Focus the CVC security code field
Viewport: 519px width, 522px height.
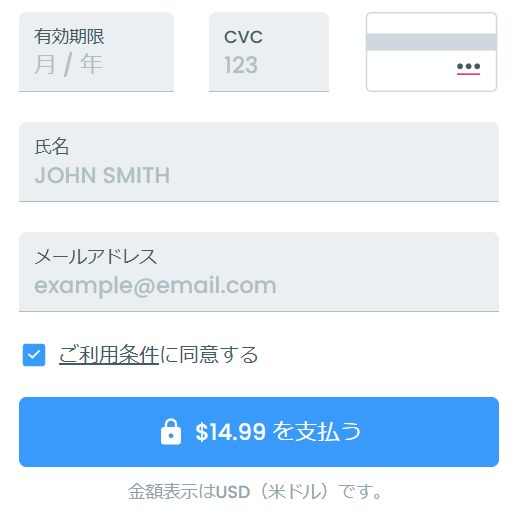[269, 52]
